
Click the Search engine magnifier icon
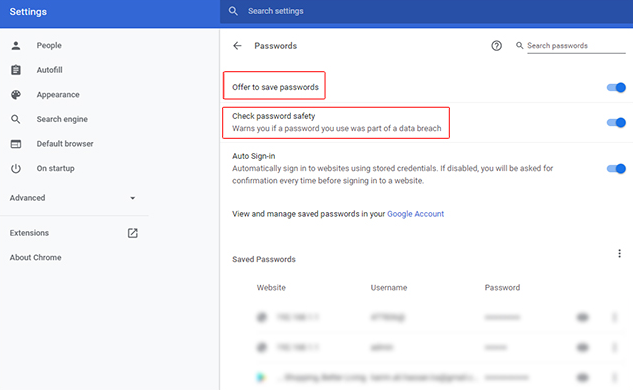(x=15, y=119)
